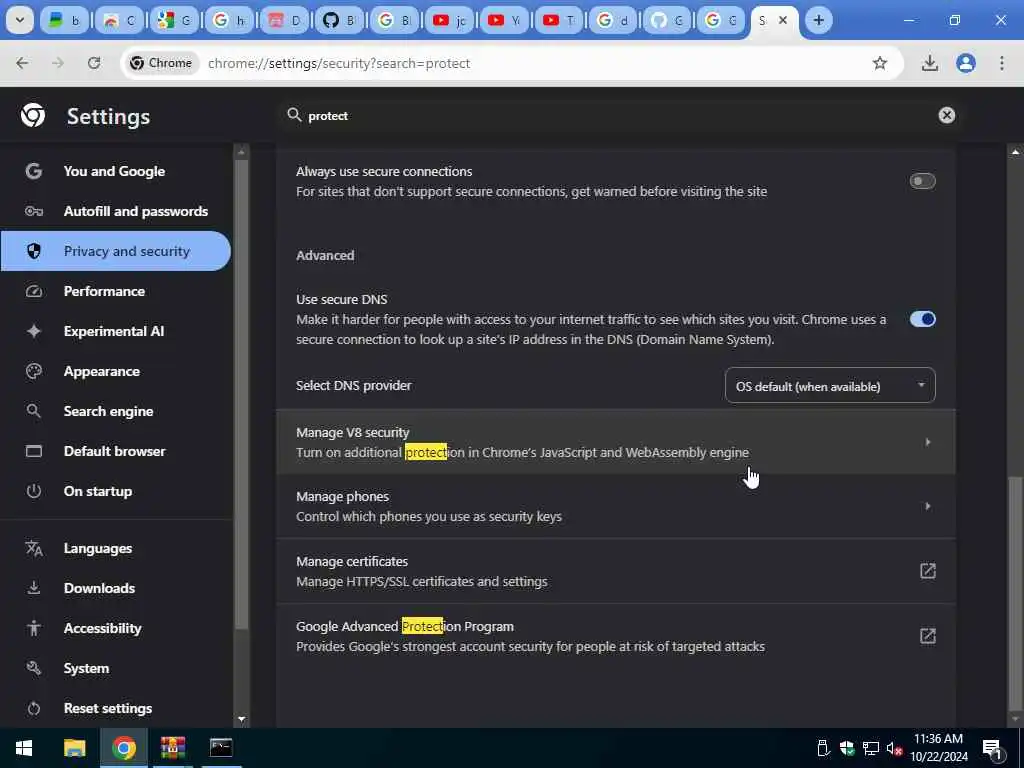Enable Always use secure connections toggle

922,181
